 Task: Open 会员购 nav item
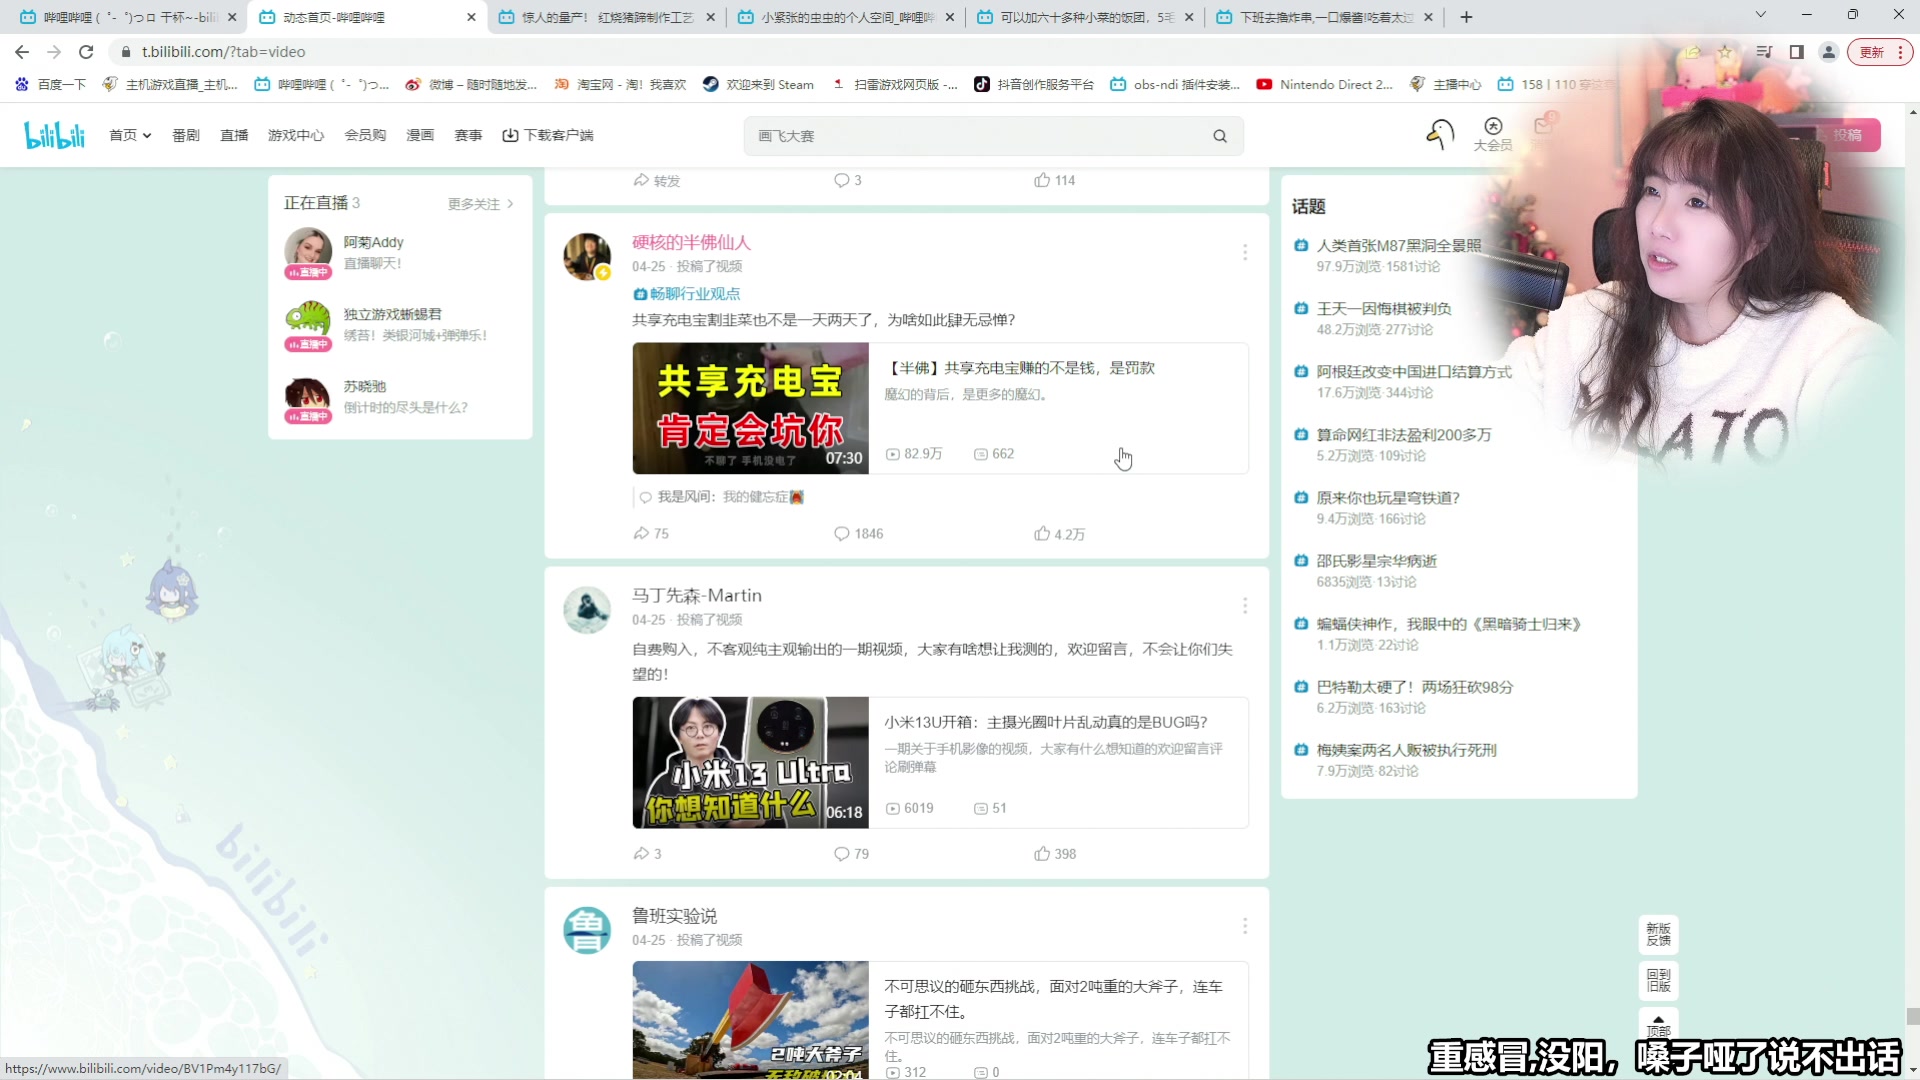pos(365,135)
